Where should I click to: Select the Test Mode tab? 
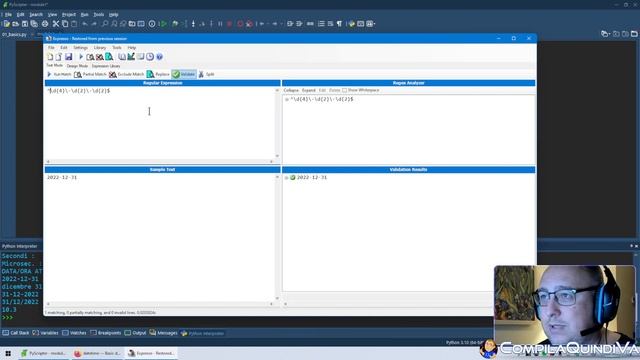click(x=54, y=65)
